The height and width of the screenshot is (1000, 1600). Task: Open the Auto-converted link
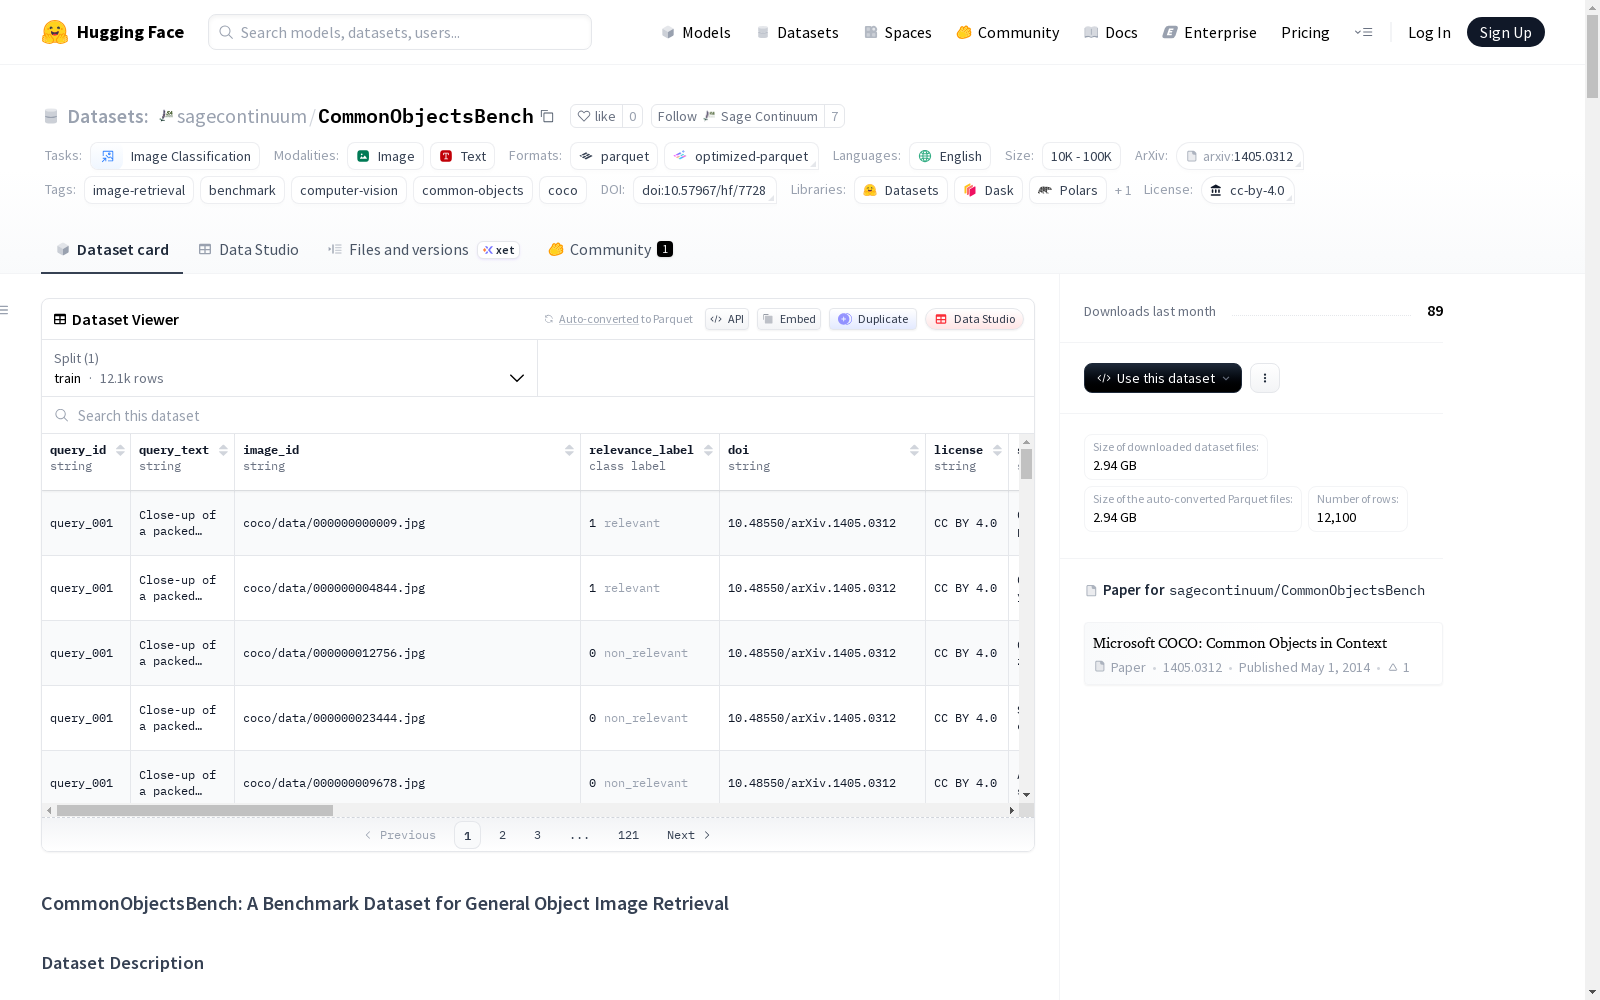[598, 319]
